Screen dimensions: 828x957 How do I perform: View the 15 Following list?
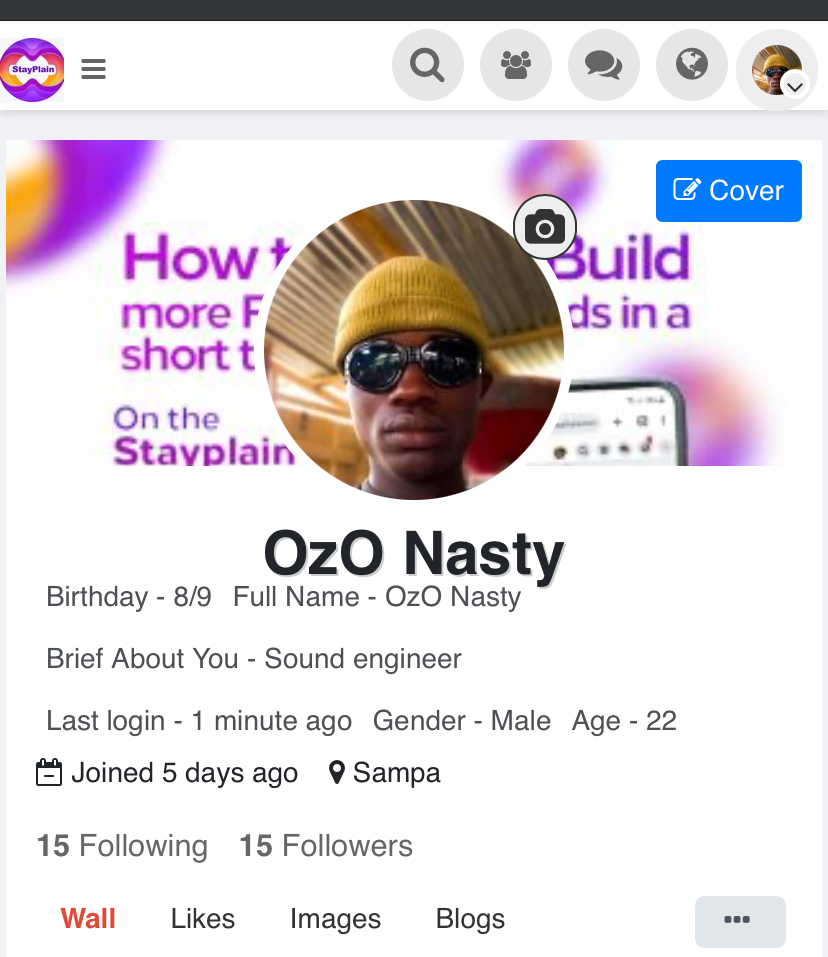[x=122, y=846]
